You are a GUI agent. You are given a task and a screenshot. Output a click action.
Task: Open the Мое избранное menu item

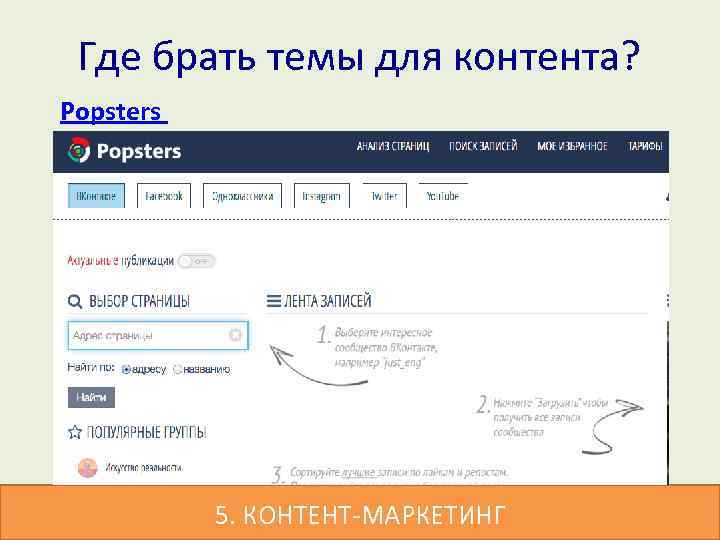572,146
